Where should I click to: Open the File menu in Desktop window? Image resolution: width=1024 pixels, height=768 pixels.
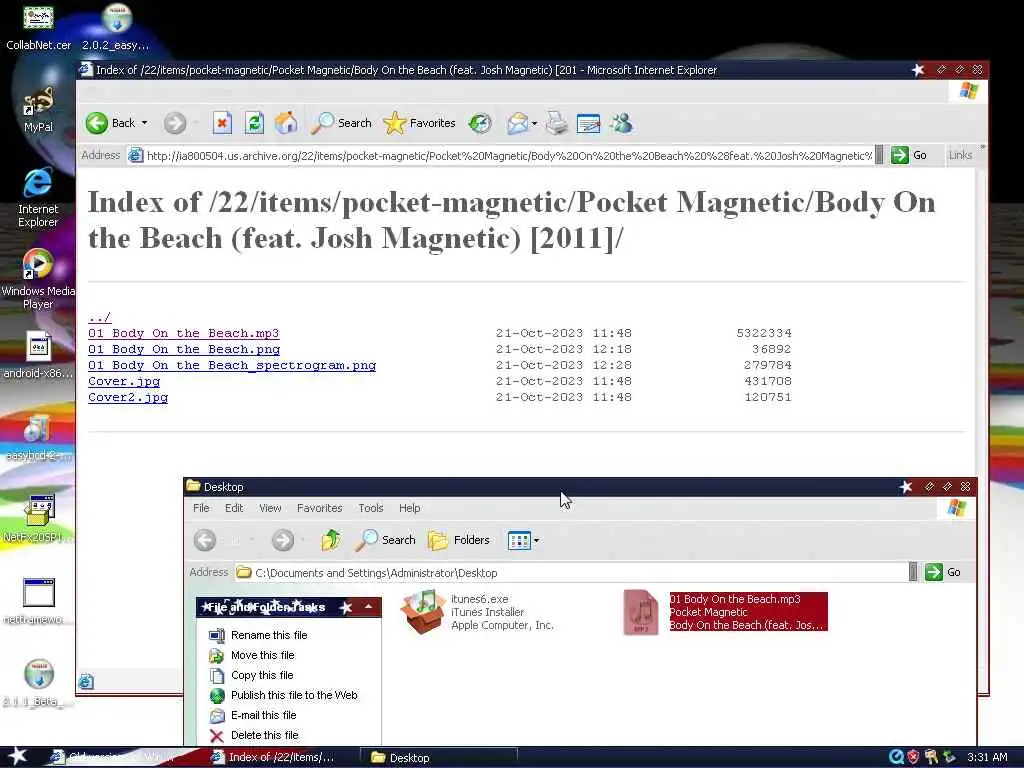coord(201,508)
